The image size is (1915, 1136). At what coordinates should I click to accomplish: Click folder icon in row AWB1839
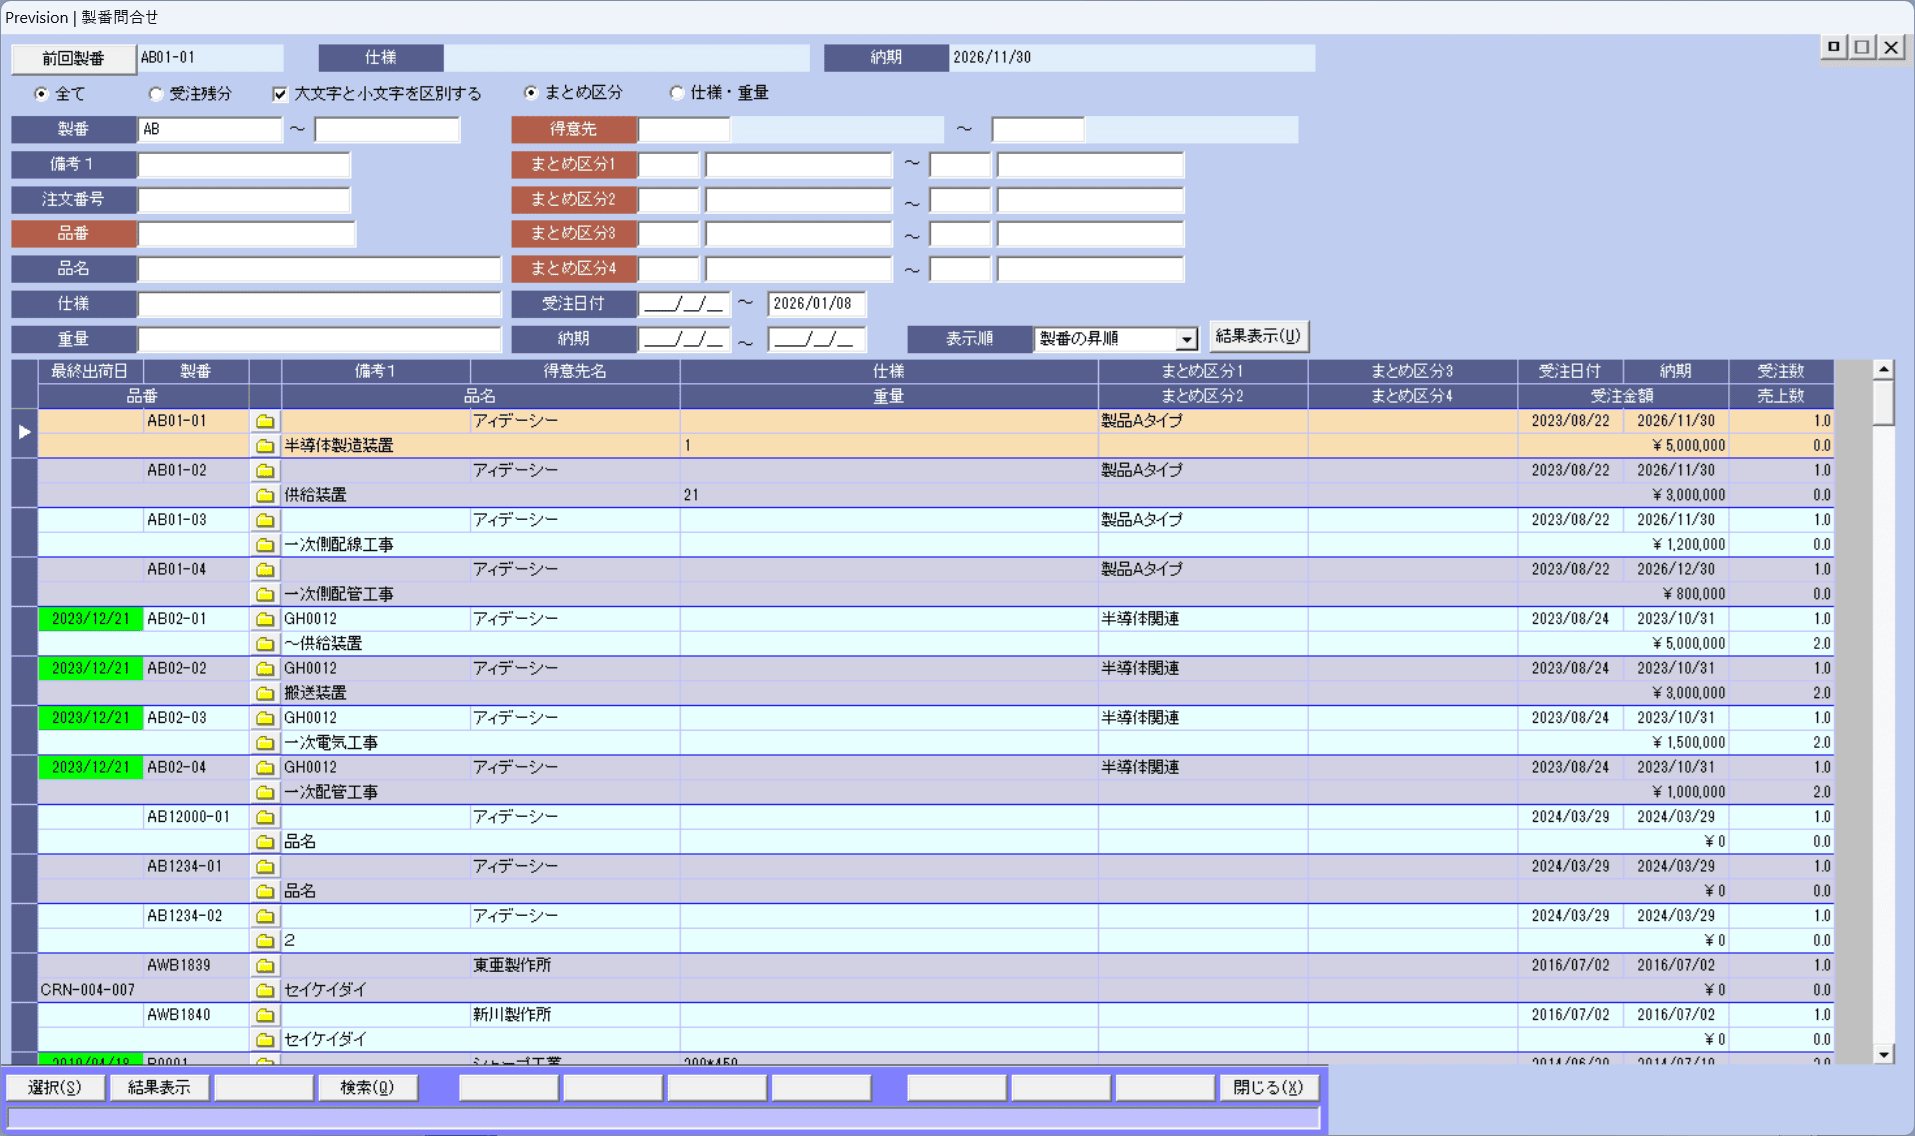[x=265, y=966]
